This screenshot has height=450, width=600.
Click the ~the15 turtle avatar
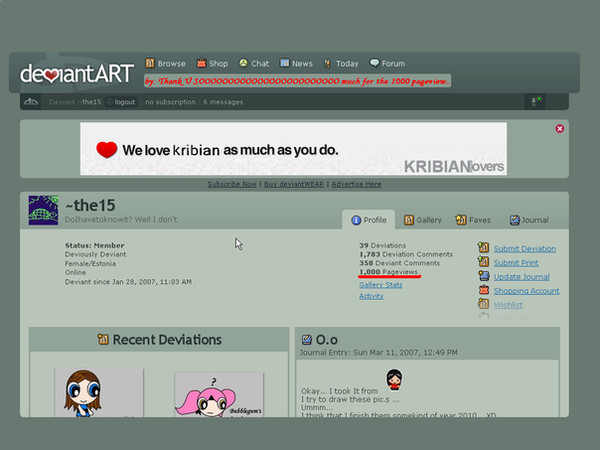(x=43, y=210)
